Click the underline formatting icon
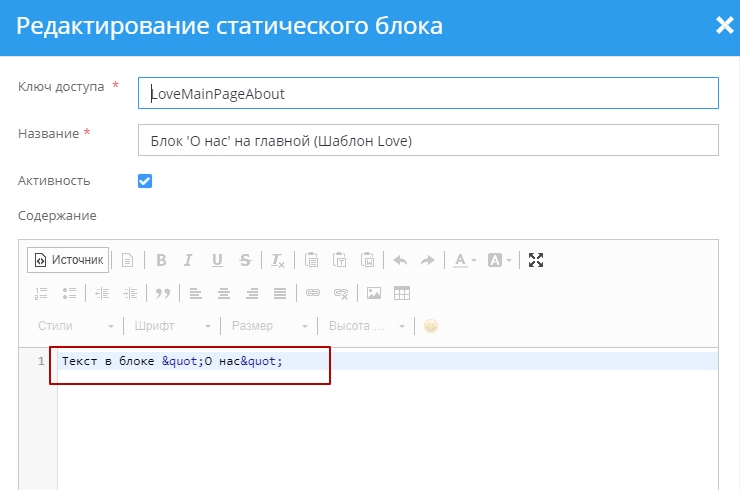This screenshot has width=740, height=490. (216, 260)
